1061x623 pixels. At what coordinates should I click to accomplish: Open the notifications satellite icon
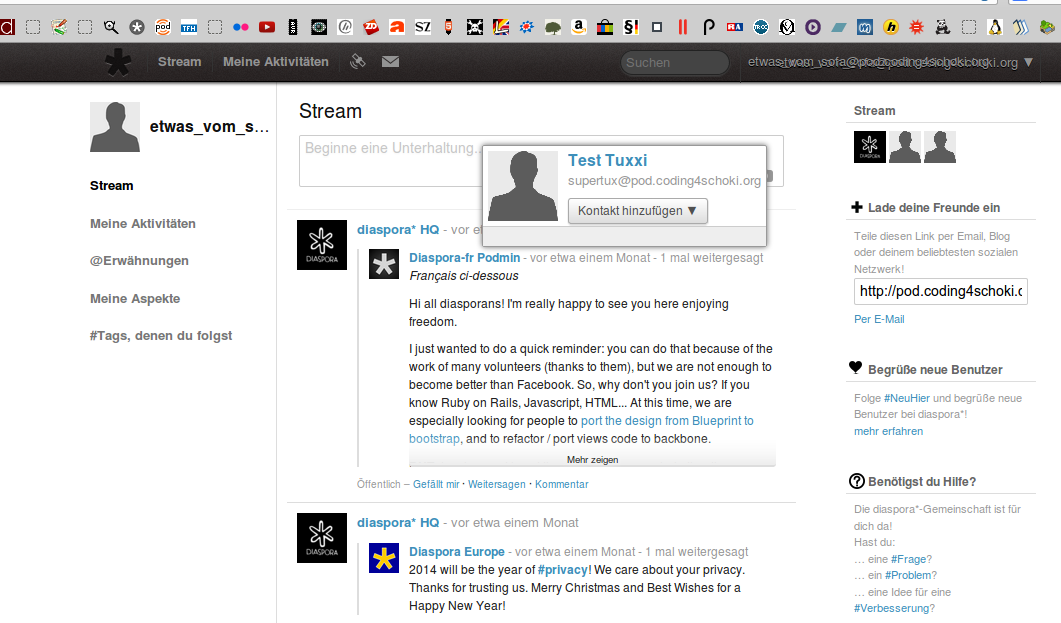pyautogui.click(x=358, y=62)
